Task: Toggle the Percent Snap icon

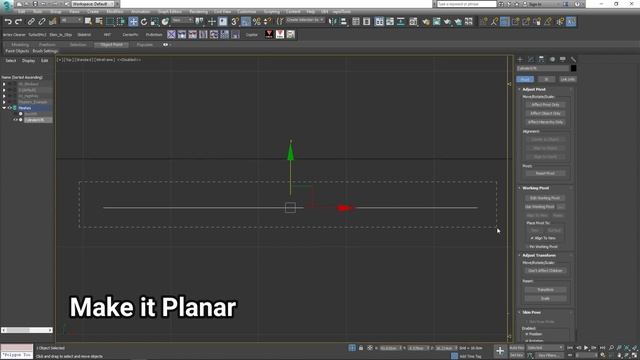Action: click(x=257, y=22)
